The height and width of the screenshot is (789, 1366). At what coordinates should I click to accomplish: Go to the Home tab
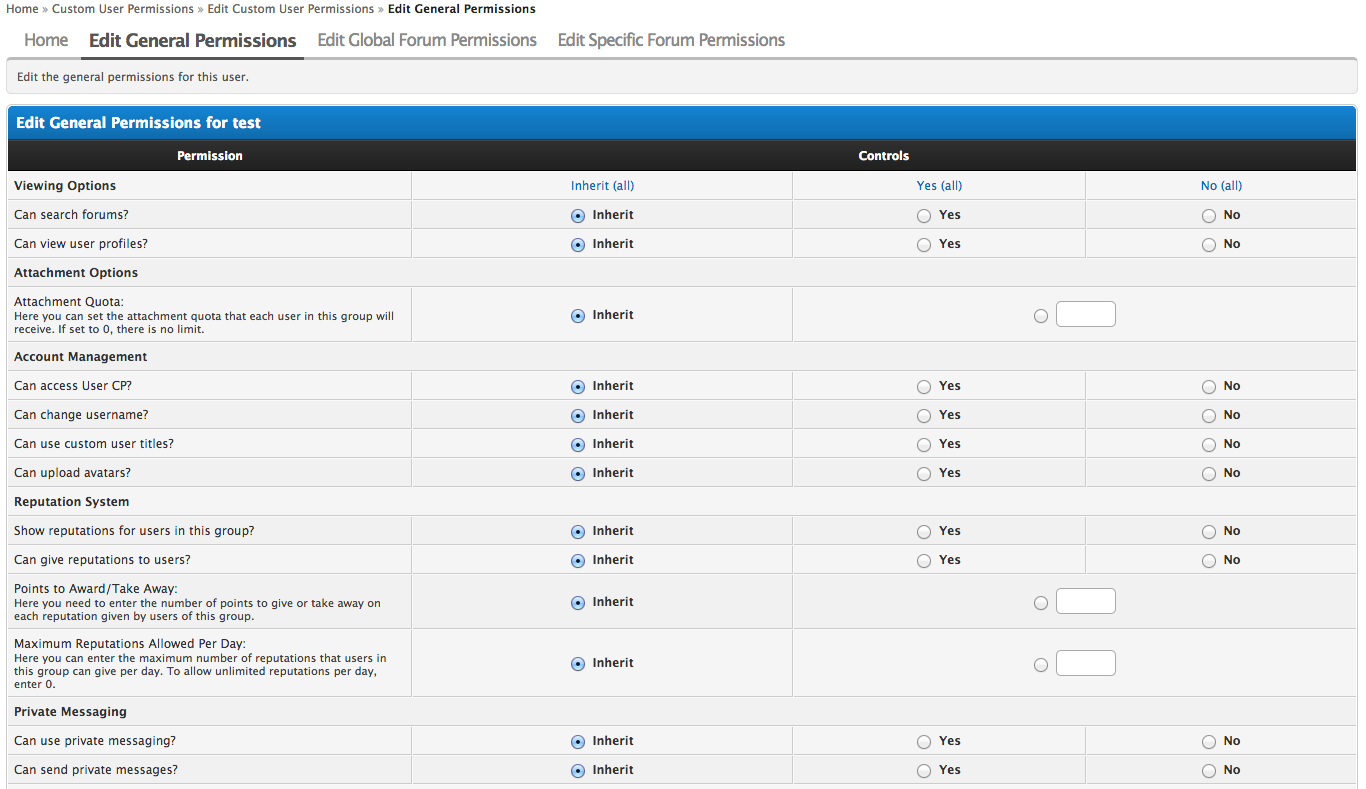point(46,41)
